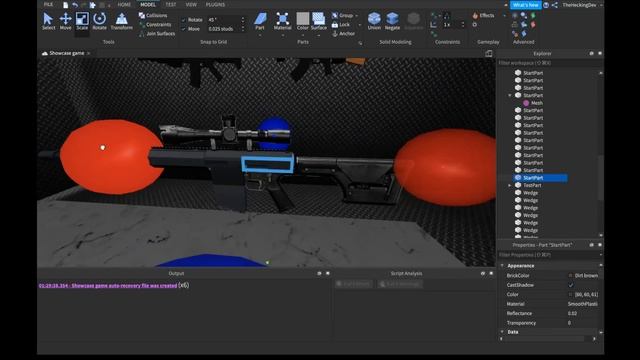Expand the Data properties section

pyautogui.click(x=502, y=332)
